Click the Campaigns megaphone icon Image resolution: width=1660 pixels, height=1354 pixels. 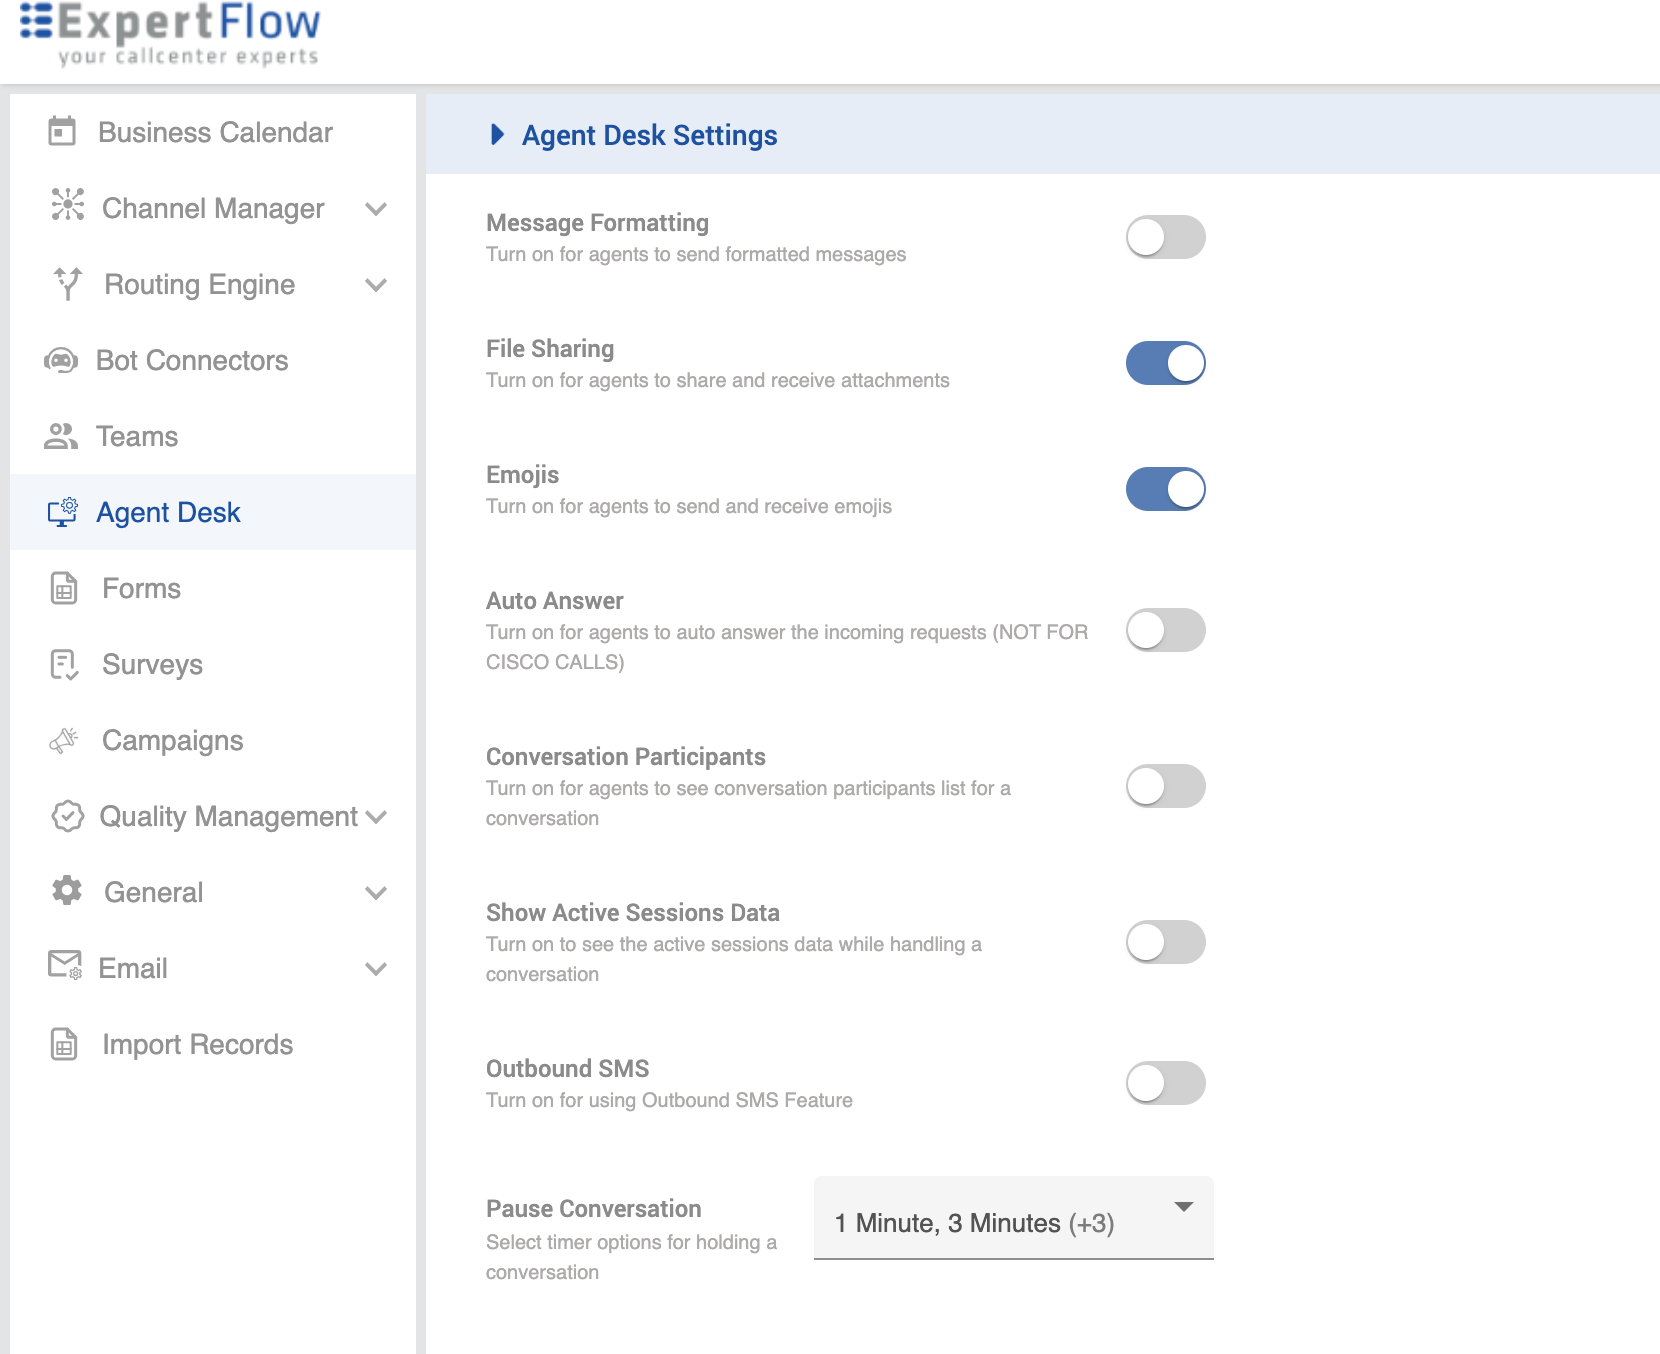(64, 740)
